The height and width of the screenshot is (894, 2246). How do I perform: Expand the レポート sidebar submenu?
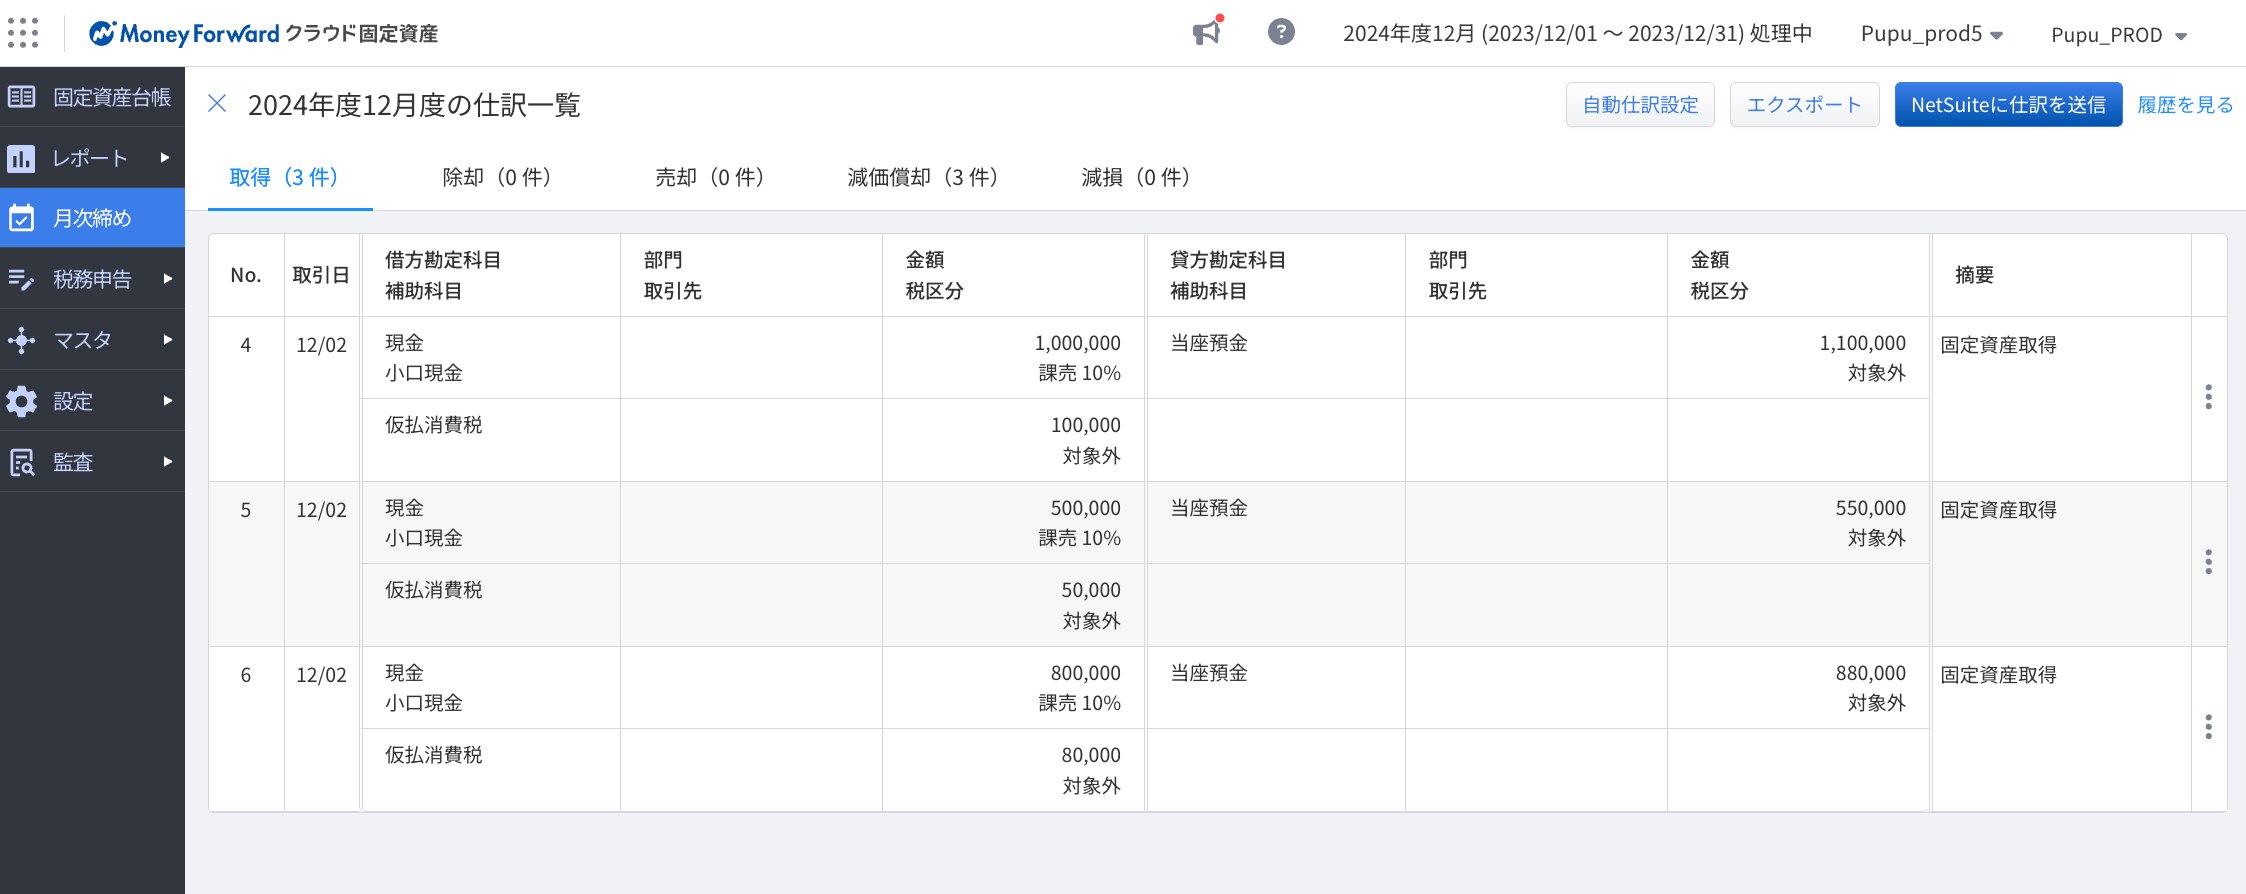(x=166, y=158)
